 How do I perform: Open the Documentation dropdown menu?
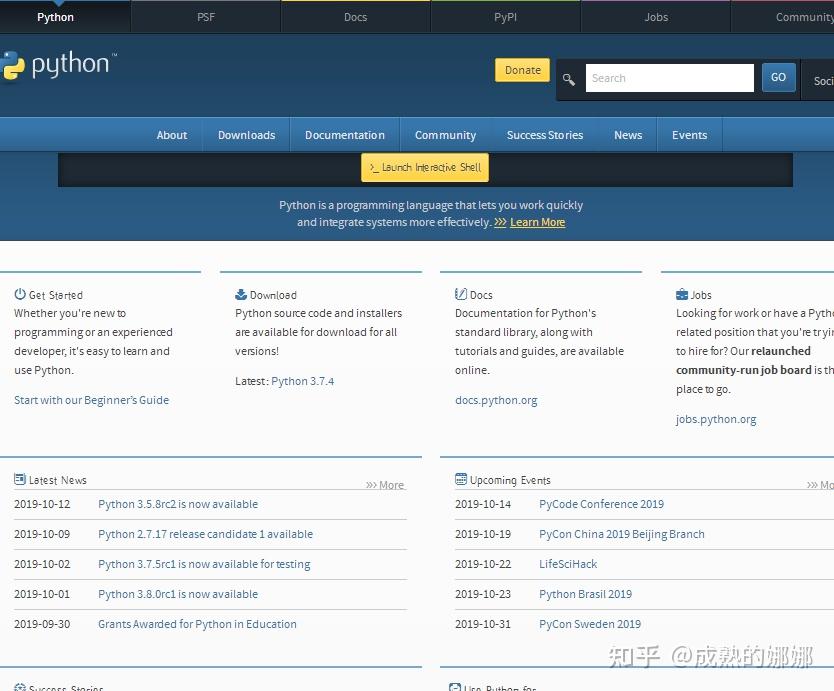[344, 134]
